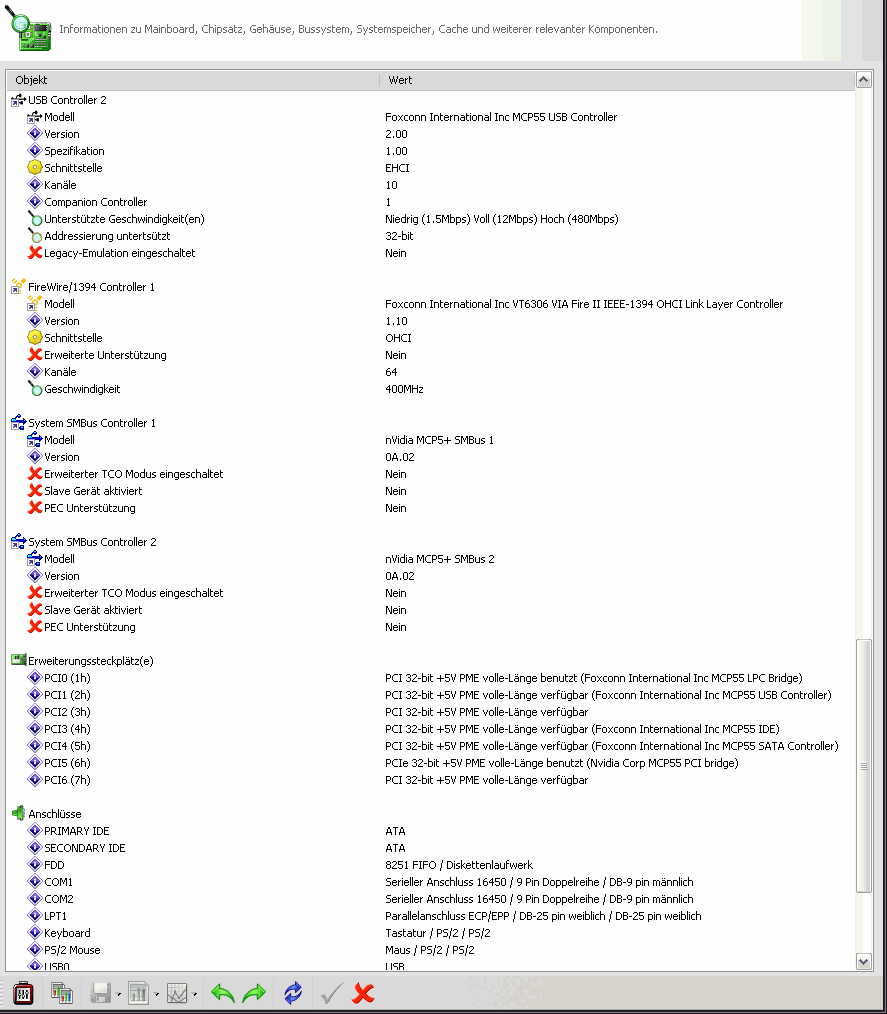Click the 'Tastatur / PS/2 / PS/2' value
The width and height of the screenshot is (887, 1014).
click(x=438, y=933)
